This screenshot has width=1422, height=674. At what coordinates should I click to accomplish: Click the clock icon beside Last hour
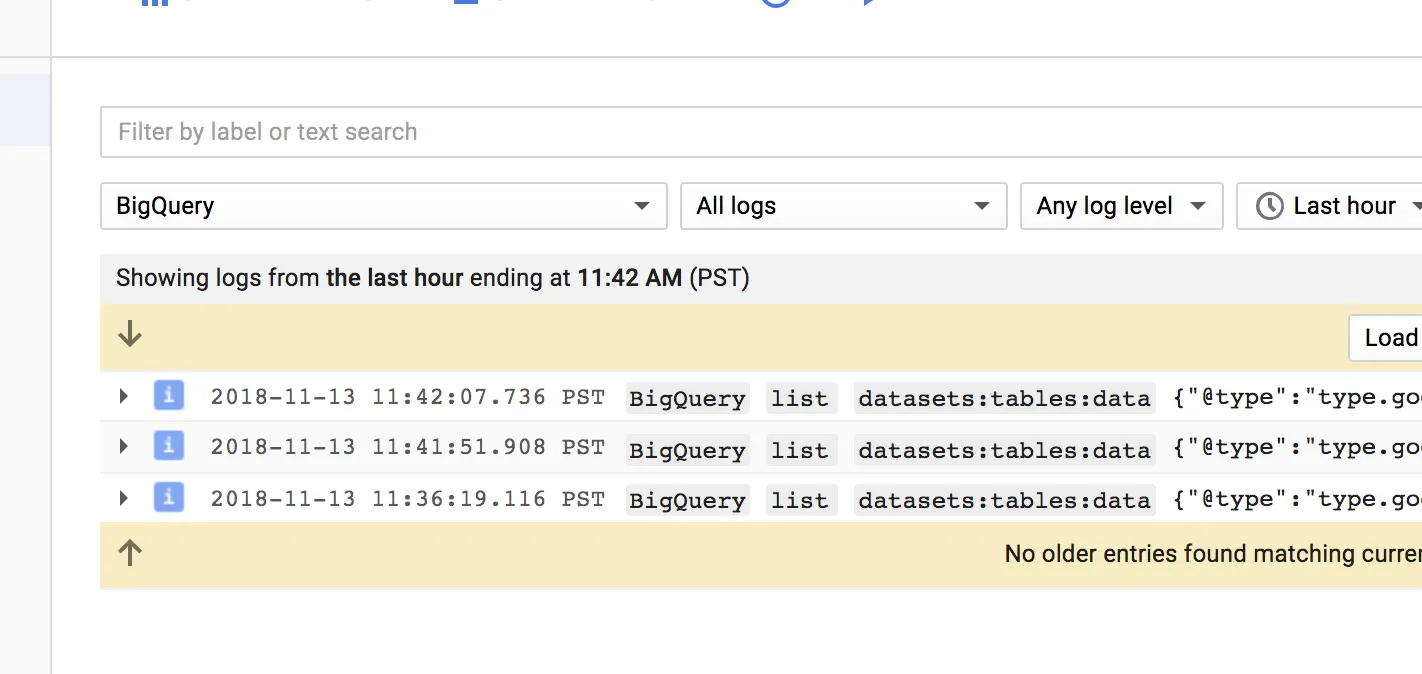(1269, 206)
